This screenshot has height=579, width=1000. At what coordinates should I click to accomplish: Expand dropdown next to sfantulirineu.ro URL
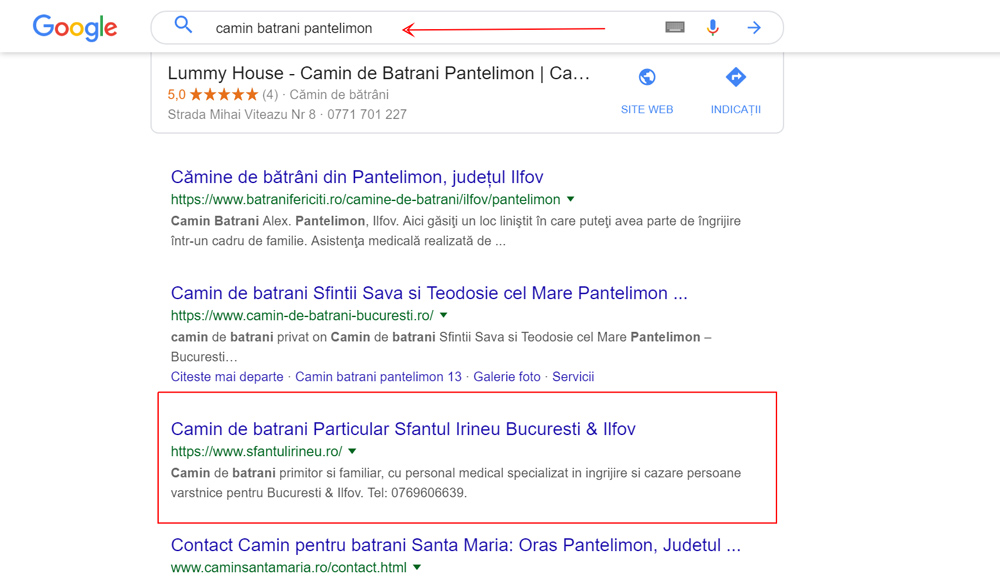352,451
